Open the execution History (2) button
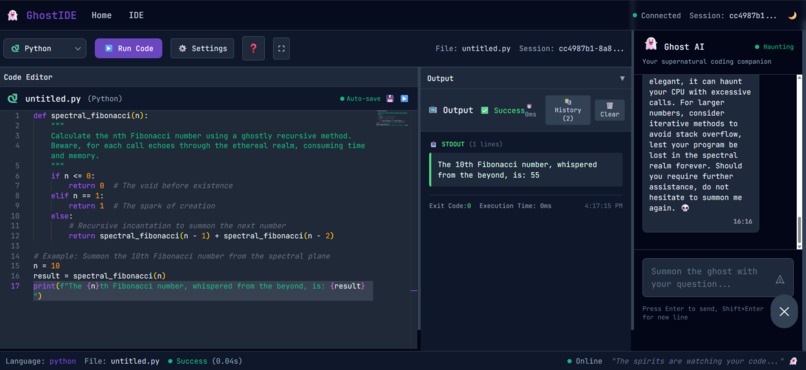Viewport: 806px width, 370px height. point(567,110)
